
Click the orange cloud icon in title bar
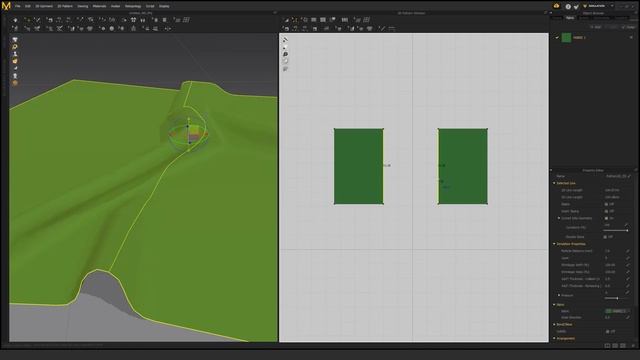[556, 6]
